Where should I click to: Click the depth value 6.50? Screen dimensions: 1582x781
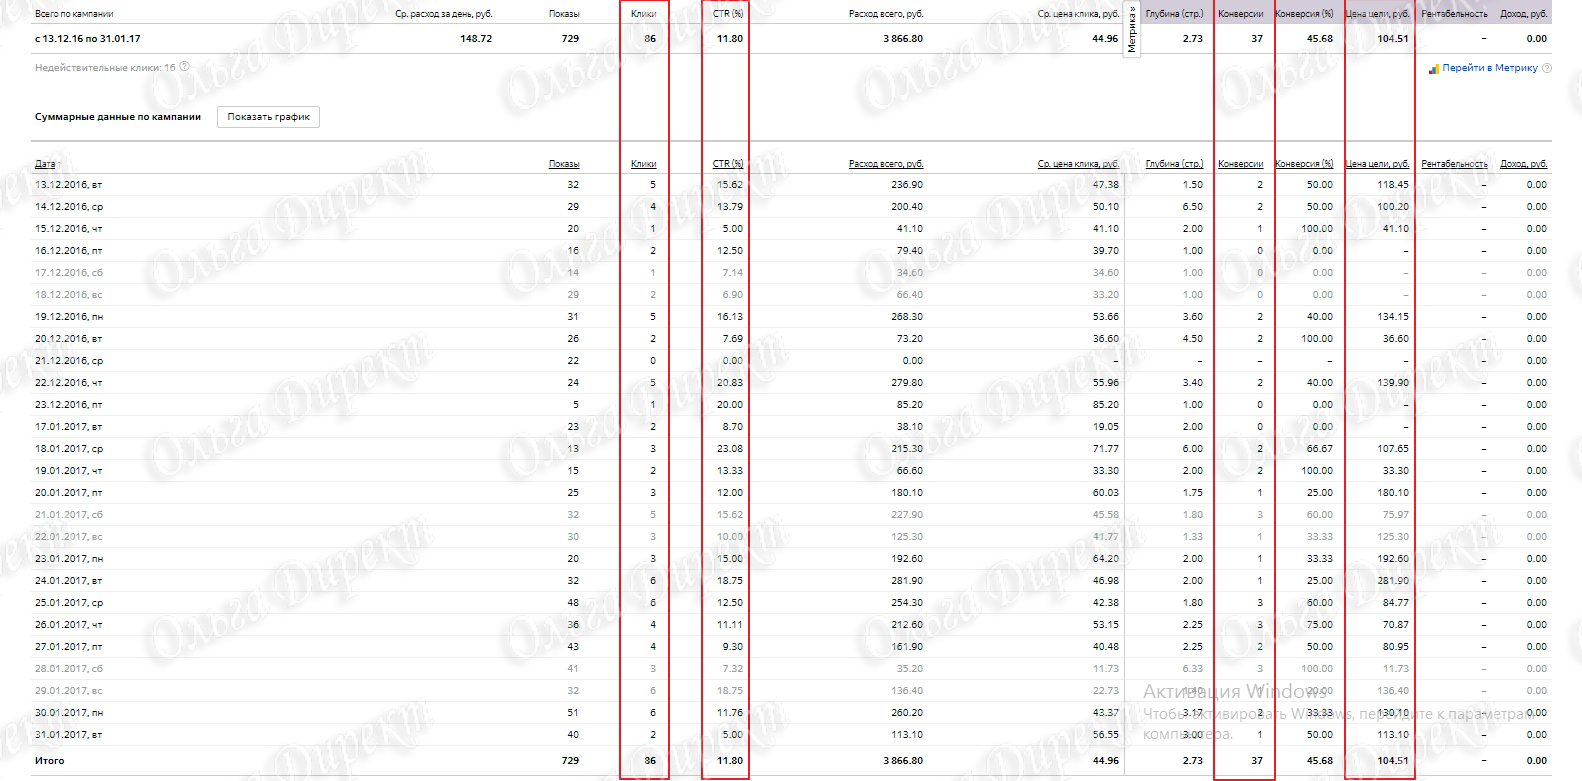tap(1193, 207)
